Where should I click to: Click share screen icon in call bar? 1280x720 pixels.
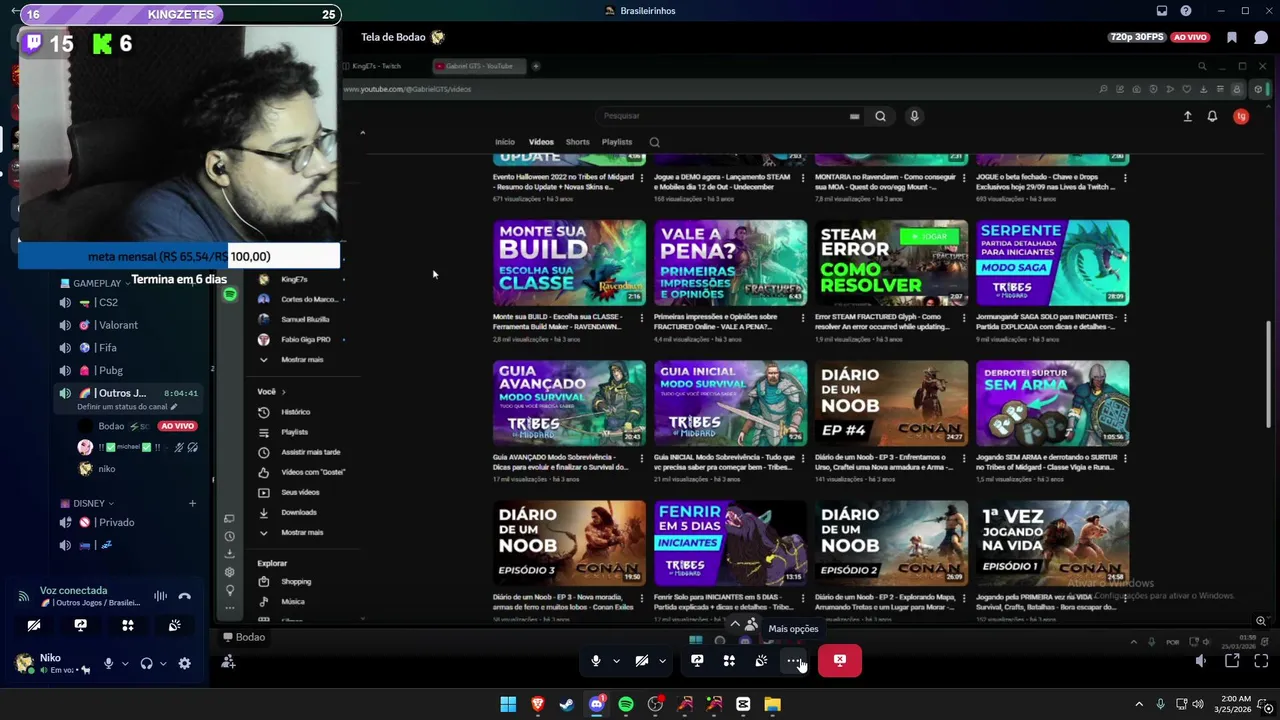point(697,661)
